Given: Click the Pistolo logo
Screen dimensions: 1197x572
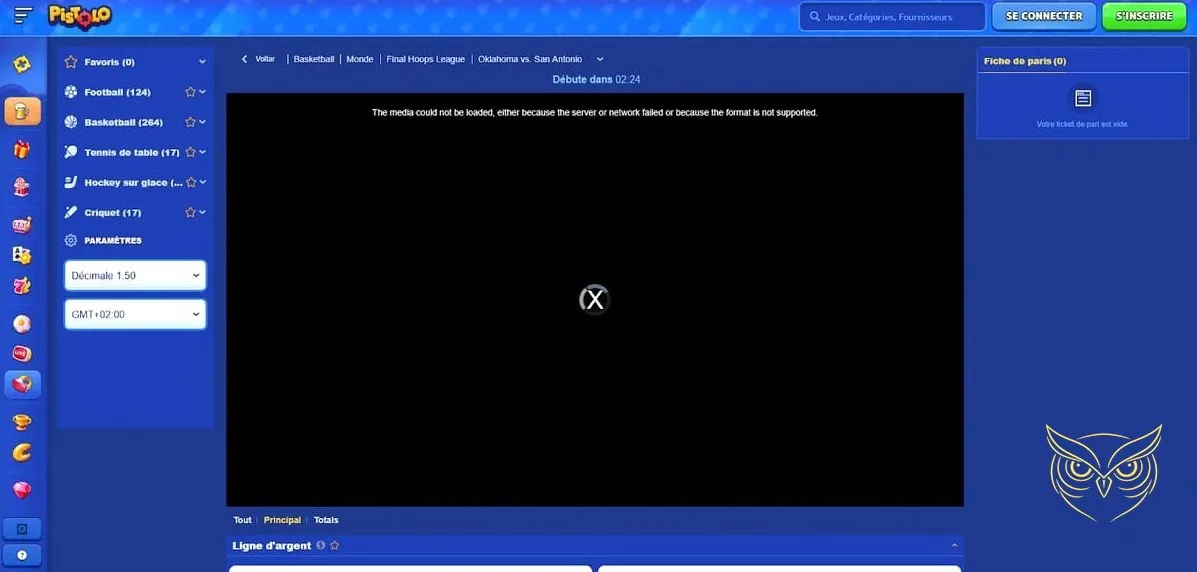Looking at the screenshot, I should [80, 16].
